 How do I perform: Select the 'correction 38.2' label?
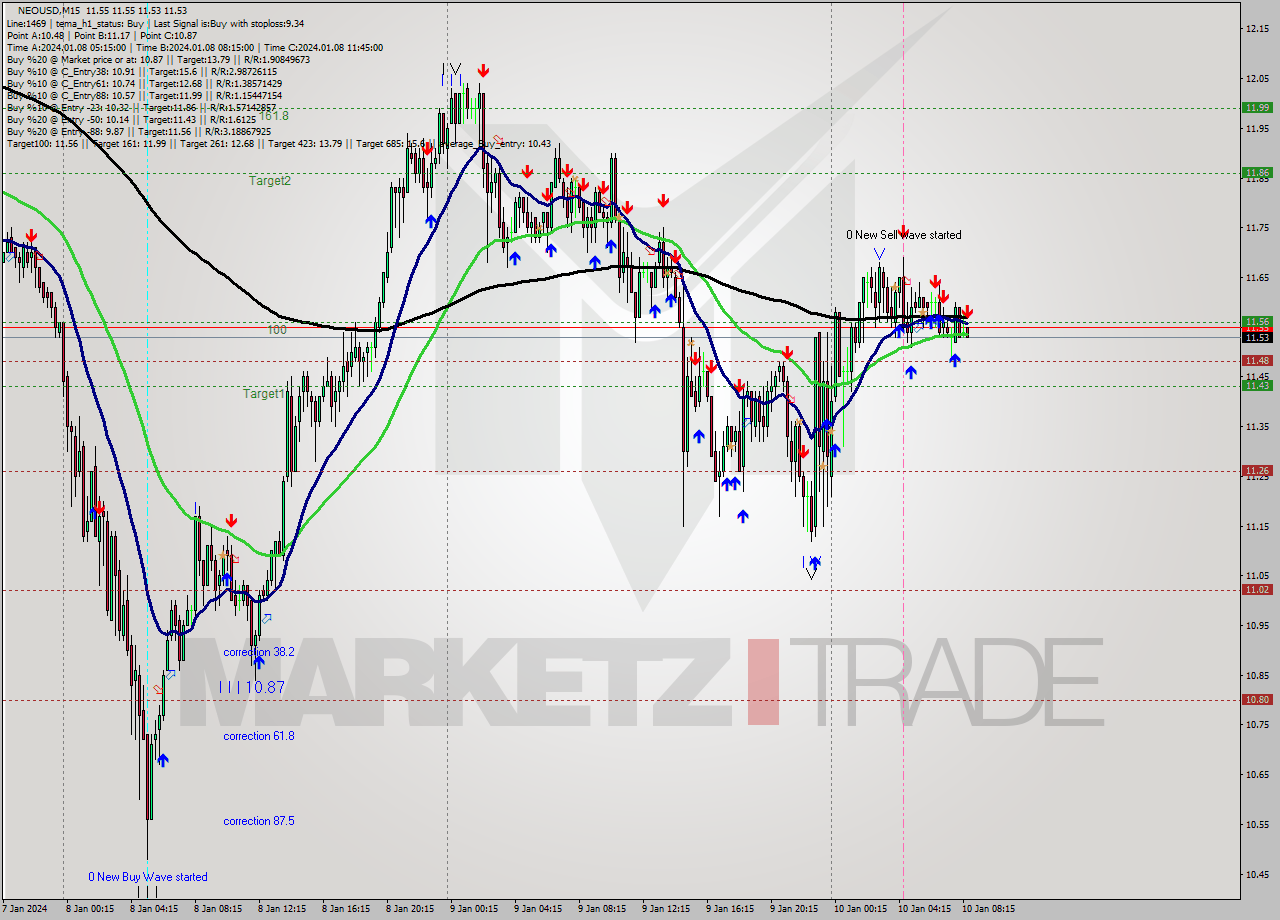point(259,652)
